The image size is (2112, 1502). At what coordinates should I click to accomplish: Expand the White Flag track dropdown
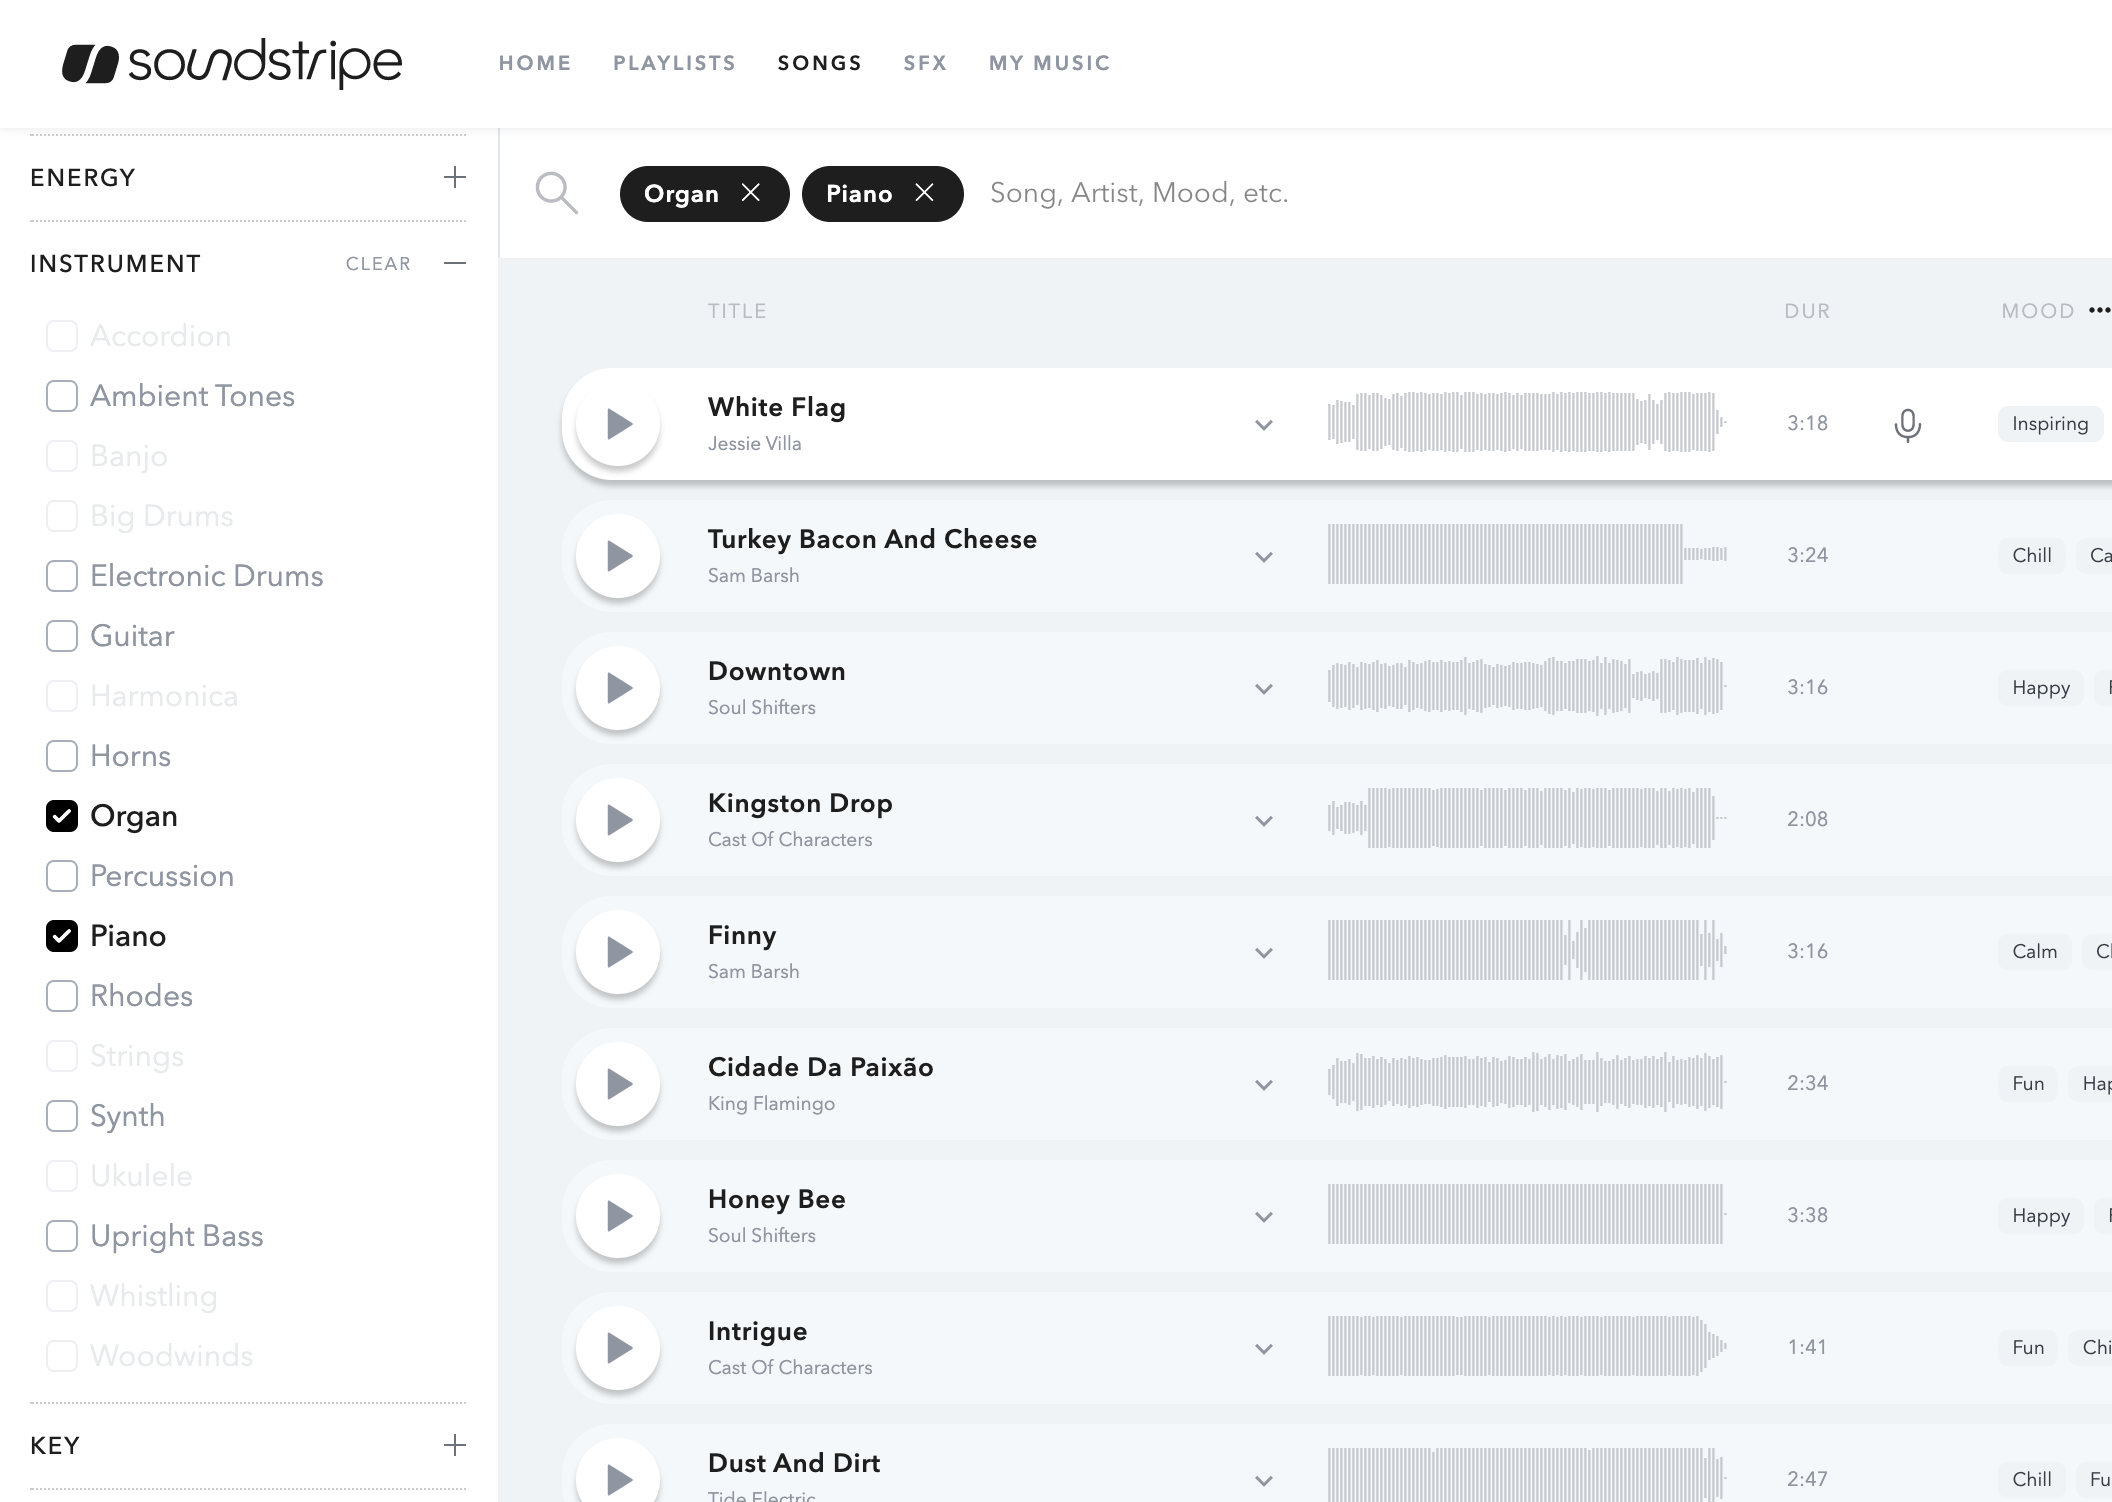1265,424
